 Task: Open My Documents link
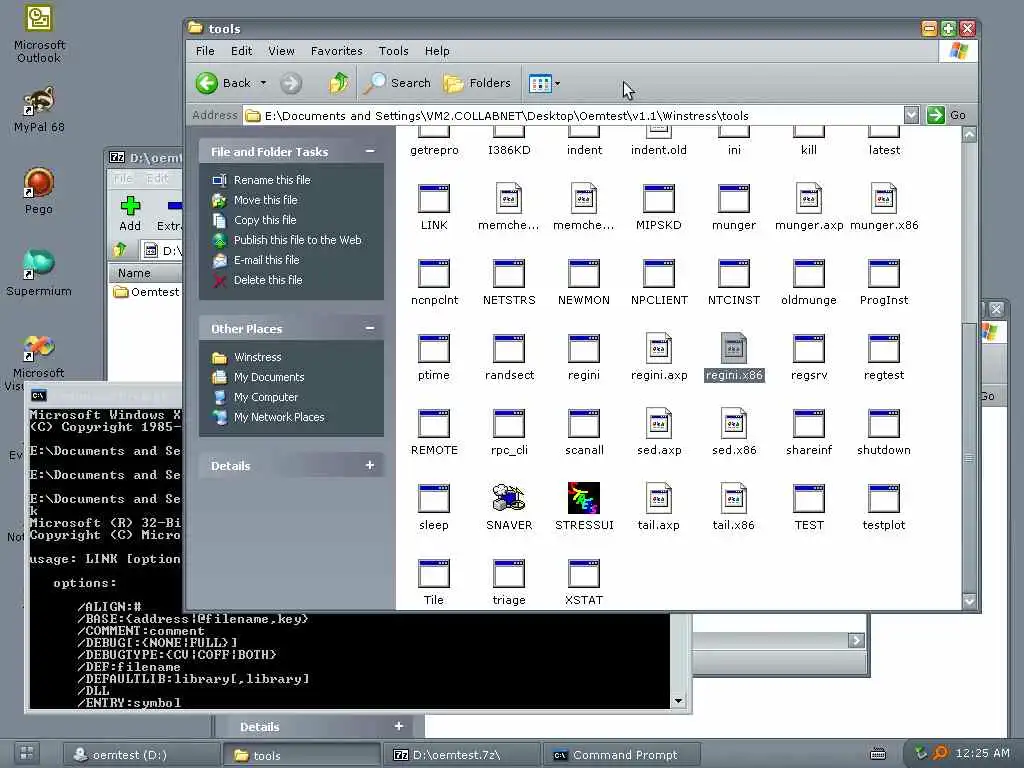point(269,377)
